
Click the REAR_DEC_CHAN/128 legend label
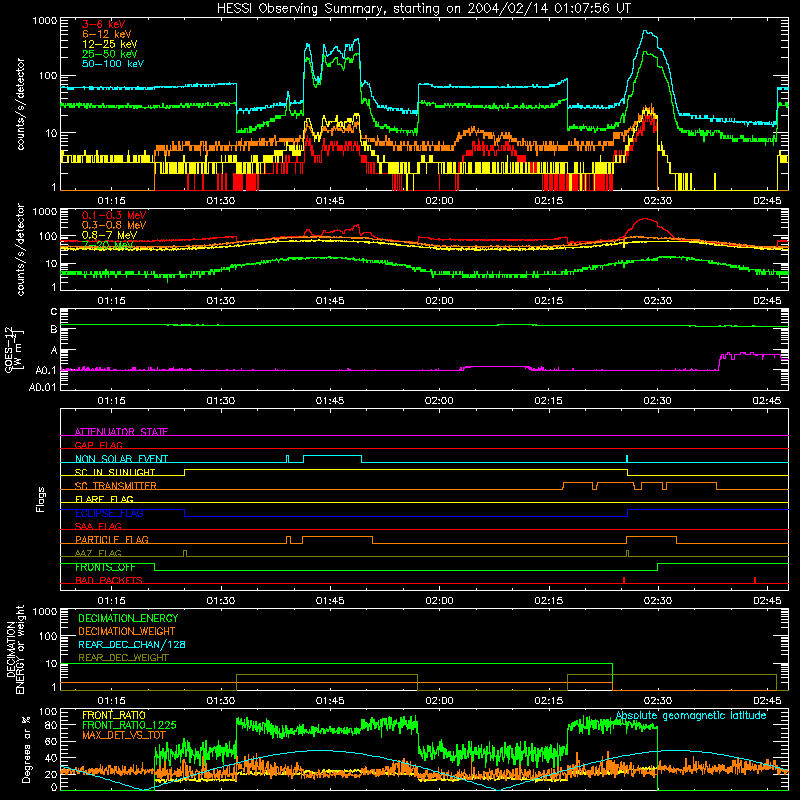pos(132,644)
